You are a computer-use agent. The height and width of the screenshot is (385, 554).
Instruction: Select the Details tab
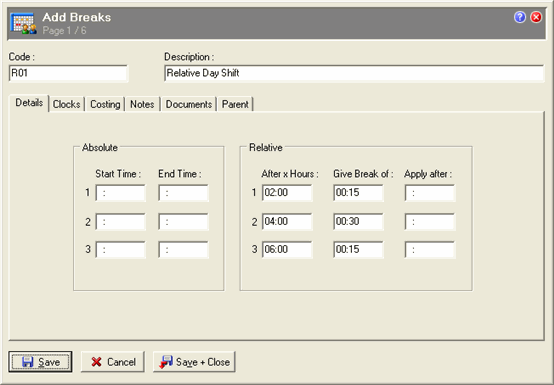point(29,103)
